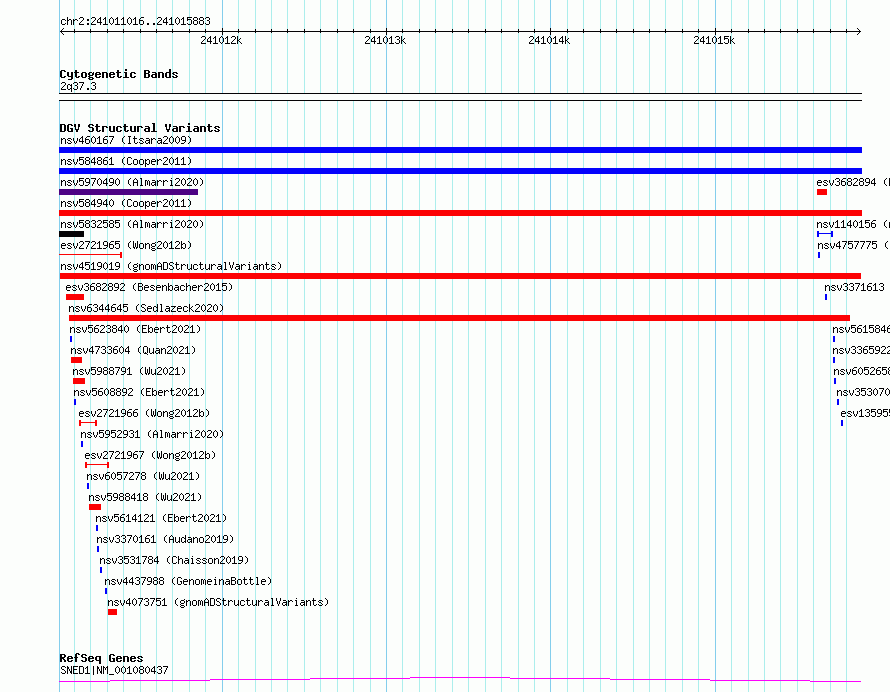Open esv3682892 (Besenbacher2015) variant
The image size is (890, 692).
click(x=149, y=287)
